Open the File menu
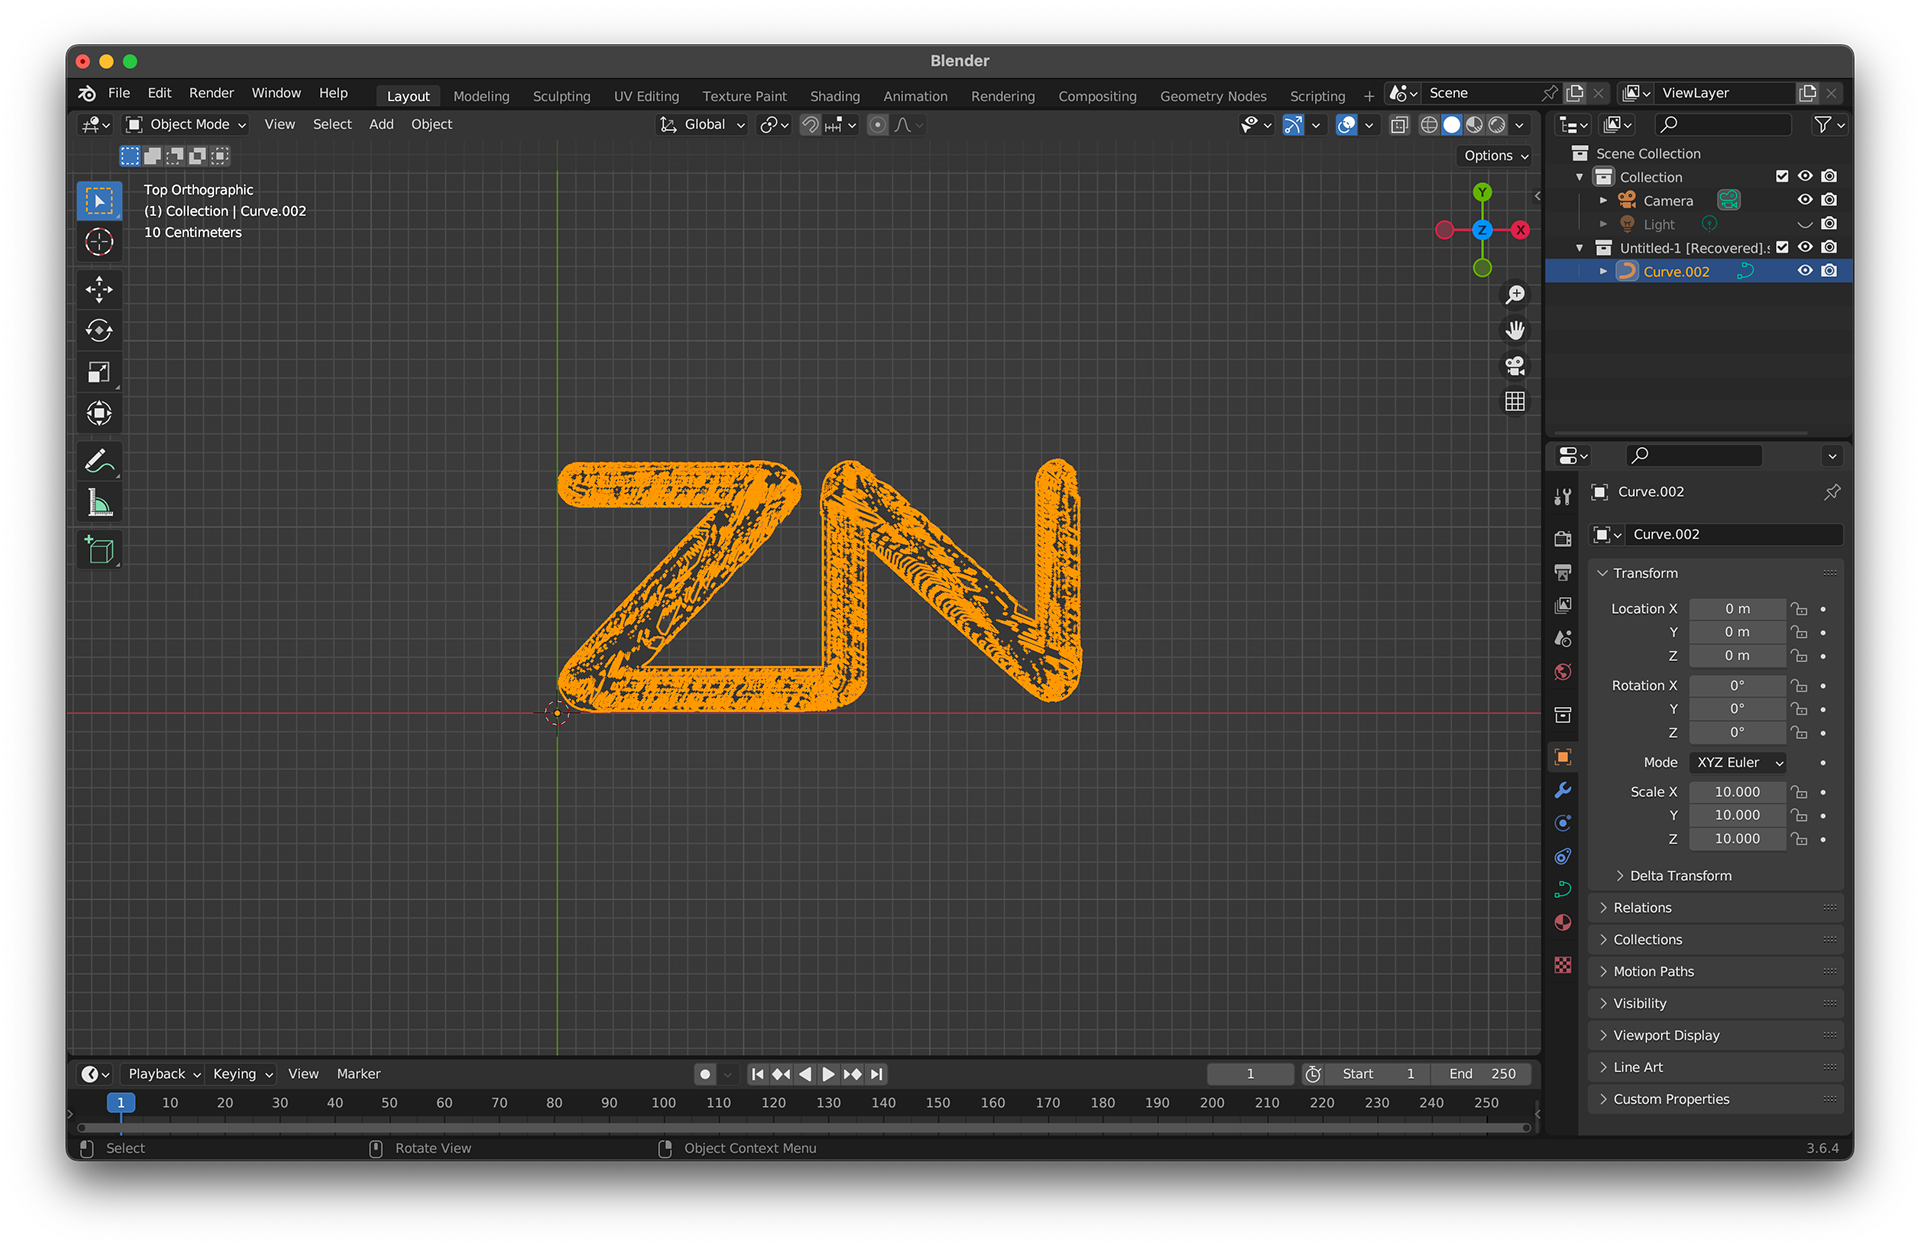 click(119, 93)
